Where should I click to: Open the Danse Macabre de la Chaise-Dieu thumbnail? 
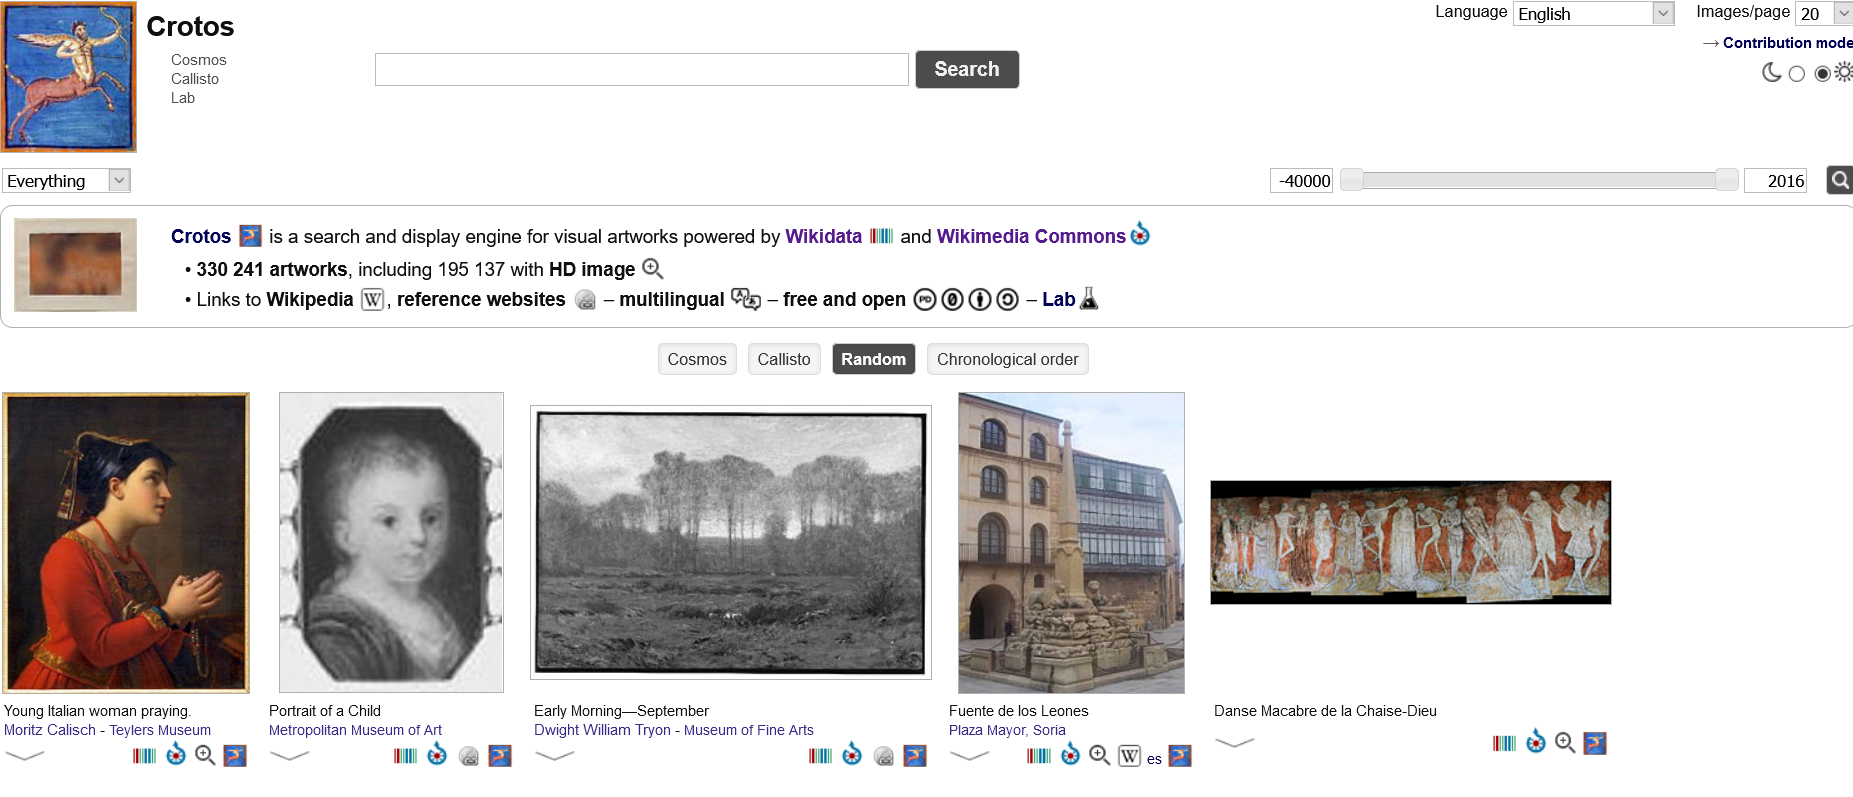[1411, 542]
